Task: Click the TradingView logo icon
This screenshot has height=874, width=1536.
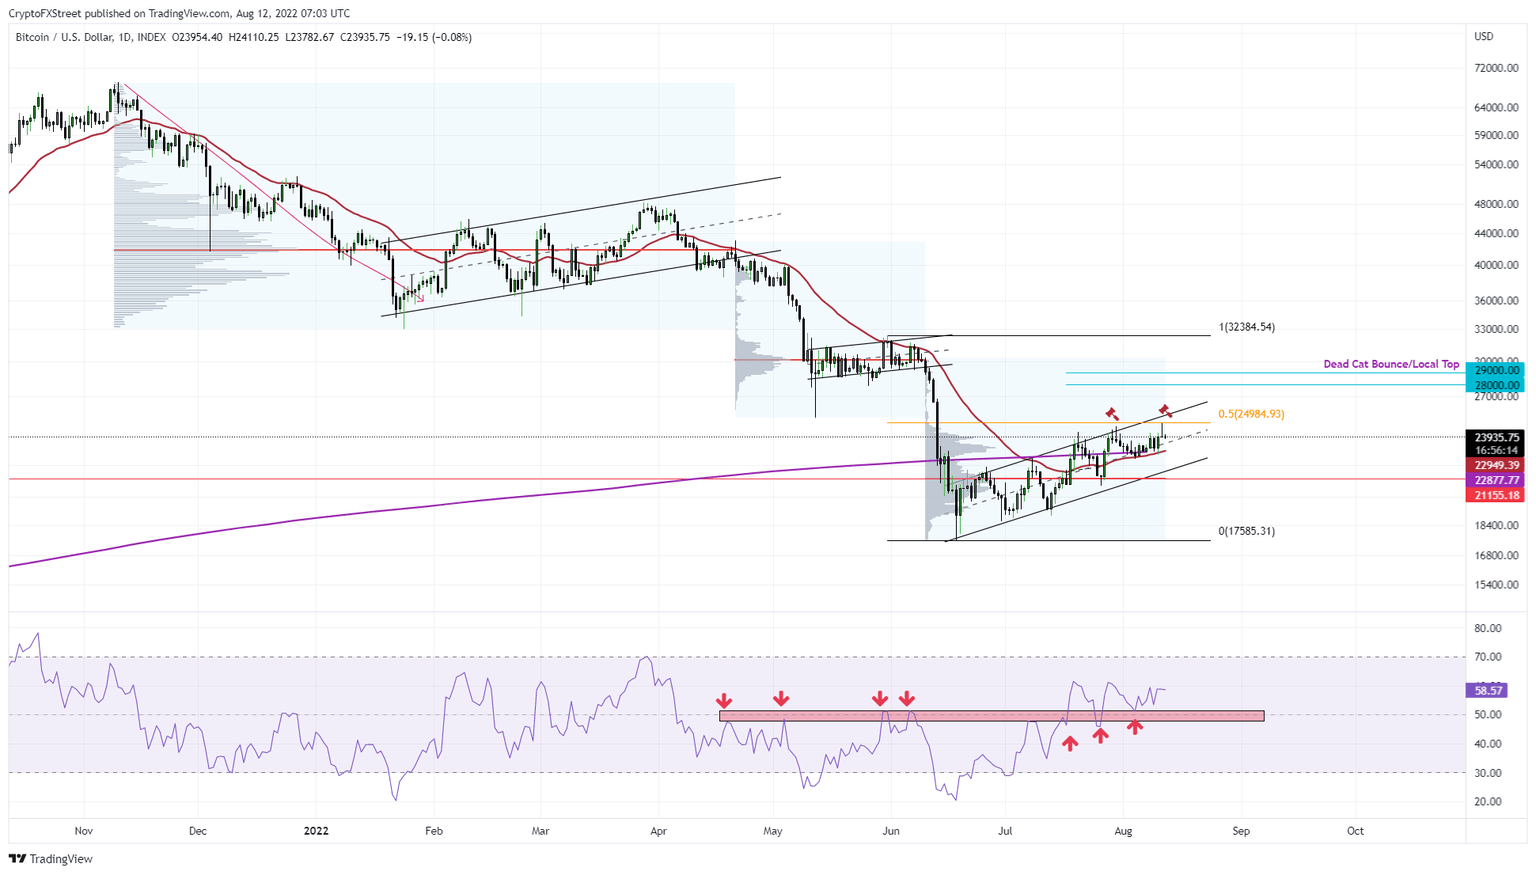Action: coord(17,859)
